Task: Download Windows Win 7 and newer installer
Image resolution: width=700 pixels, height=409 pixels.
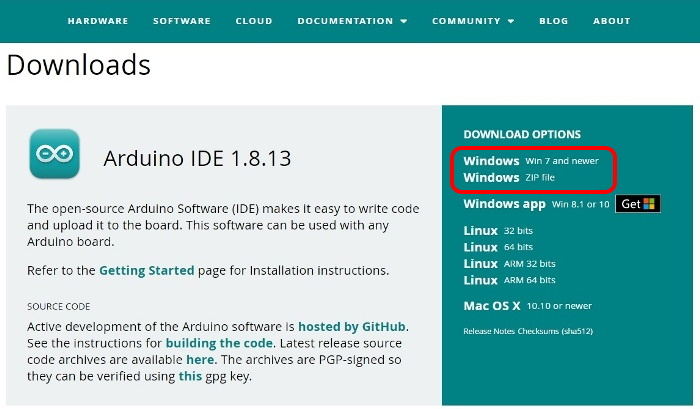Action: point(531,161)
